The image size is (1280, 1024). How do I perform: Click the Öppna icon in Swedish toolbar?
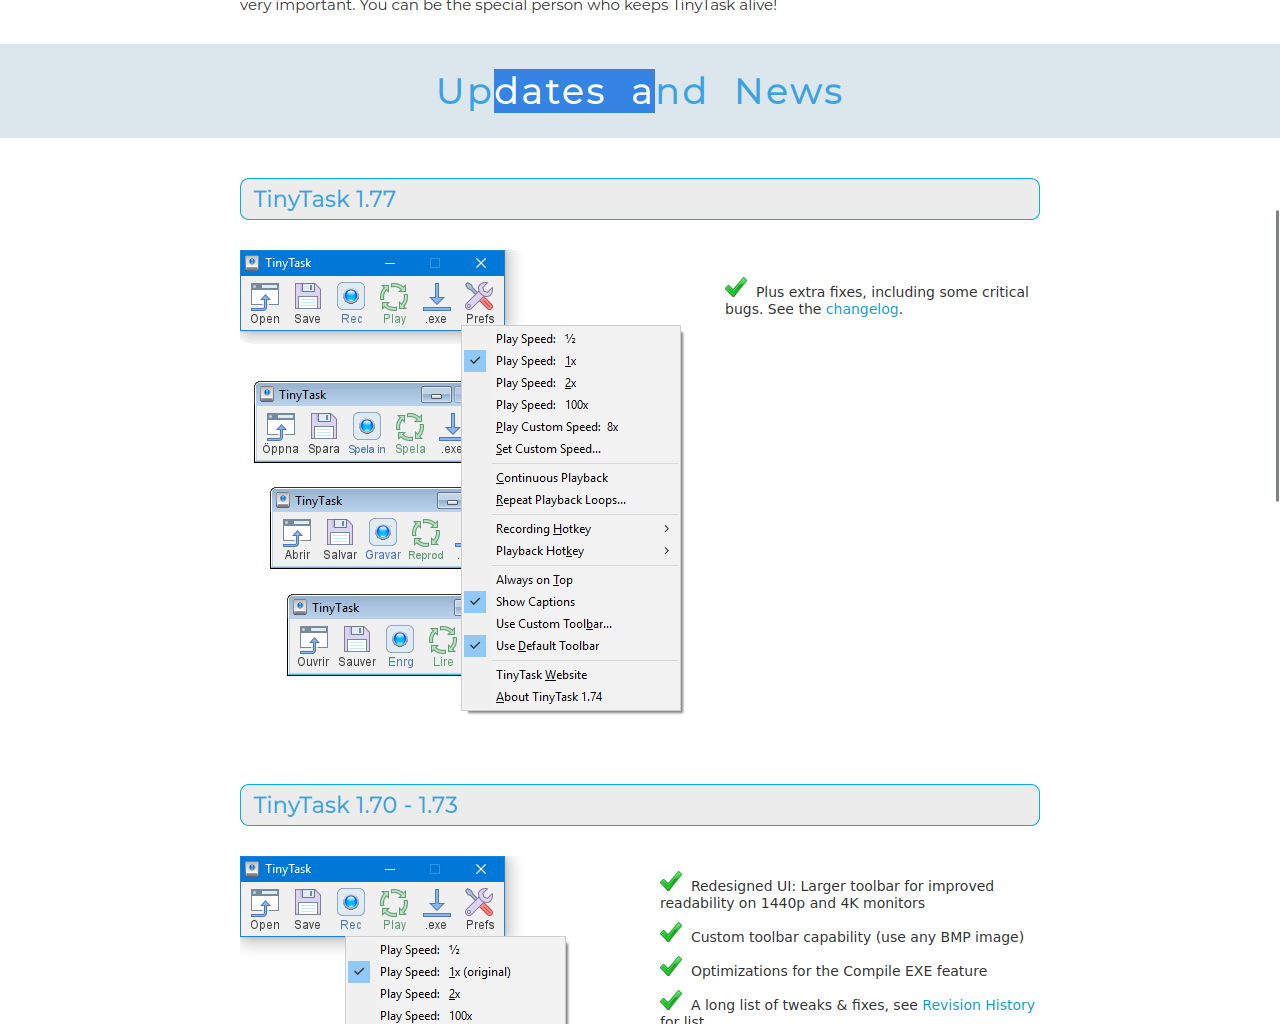tap(280, 434)
